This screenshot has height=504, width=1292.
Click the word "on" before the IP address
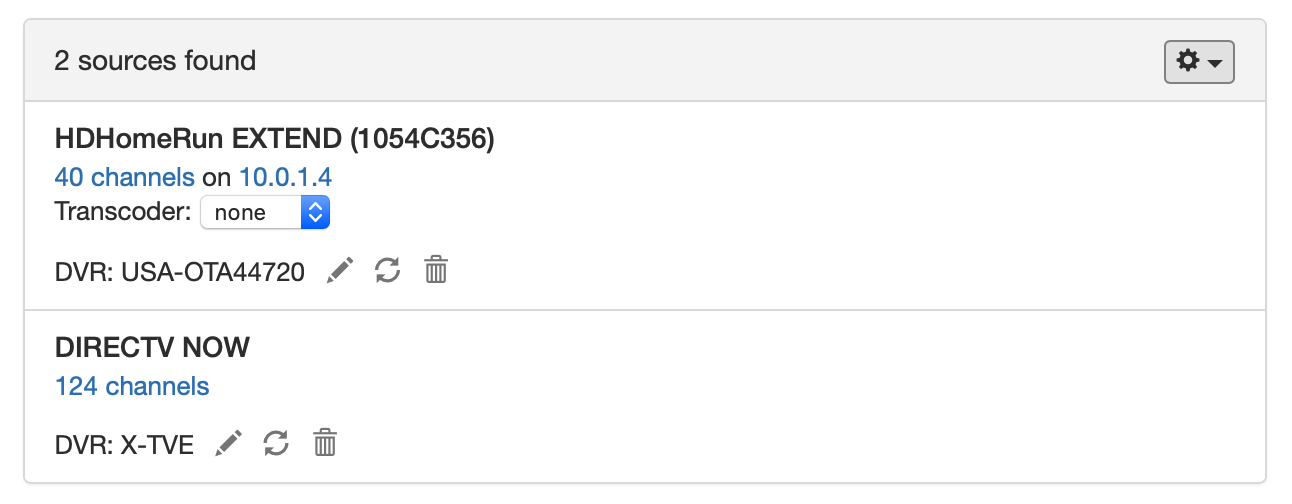pyautogui.click(x=217, y=177)
